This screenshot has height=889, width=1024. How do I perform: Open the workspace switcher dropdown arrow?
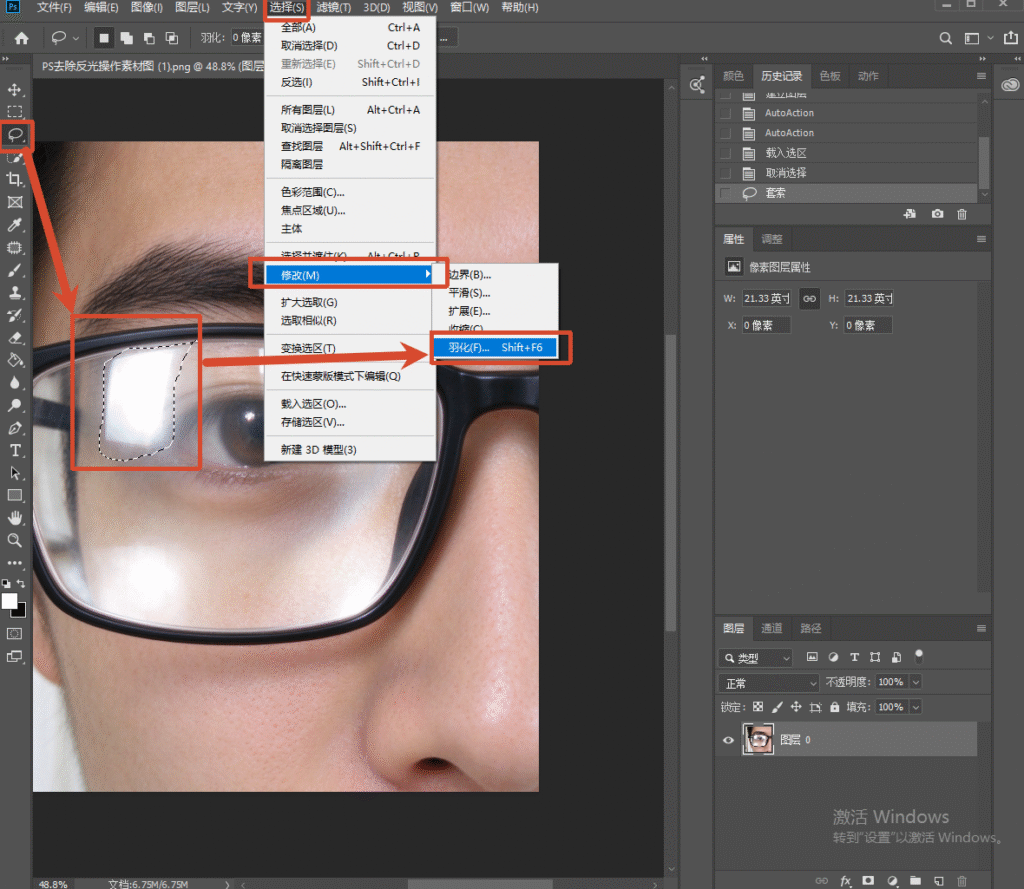point(990,39)
